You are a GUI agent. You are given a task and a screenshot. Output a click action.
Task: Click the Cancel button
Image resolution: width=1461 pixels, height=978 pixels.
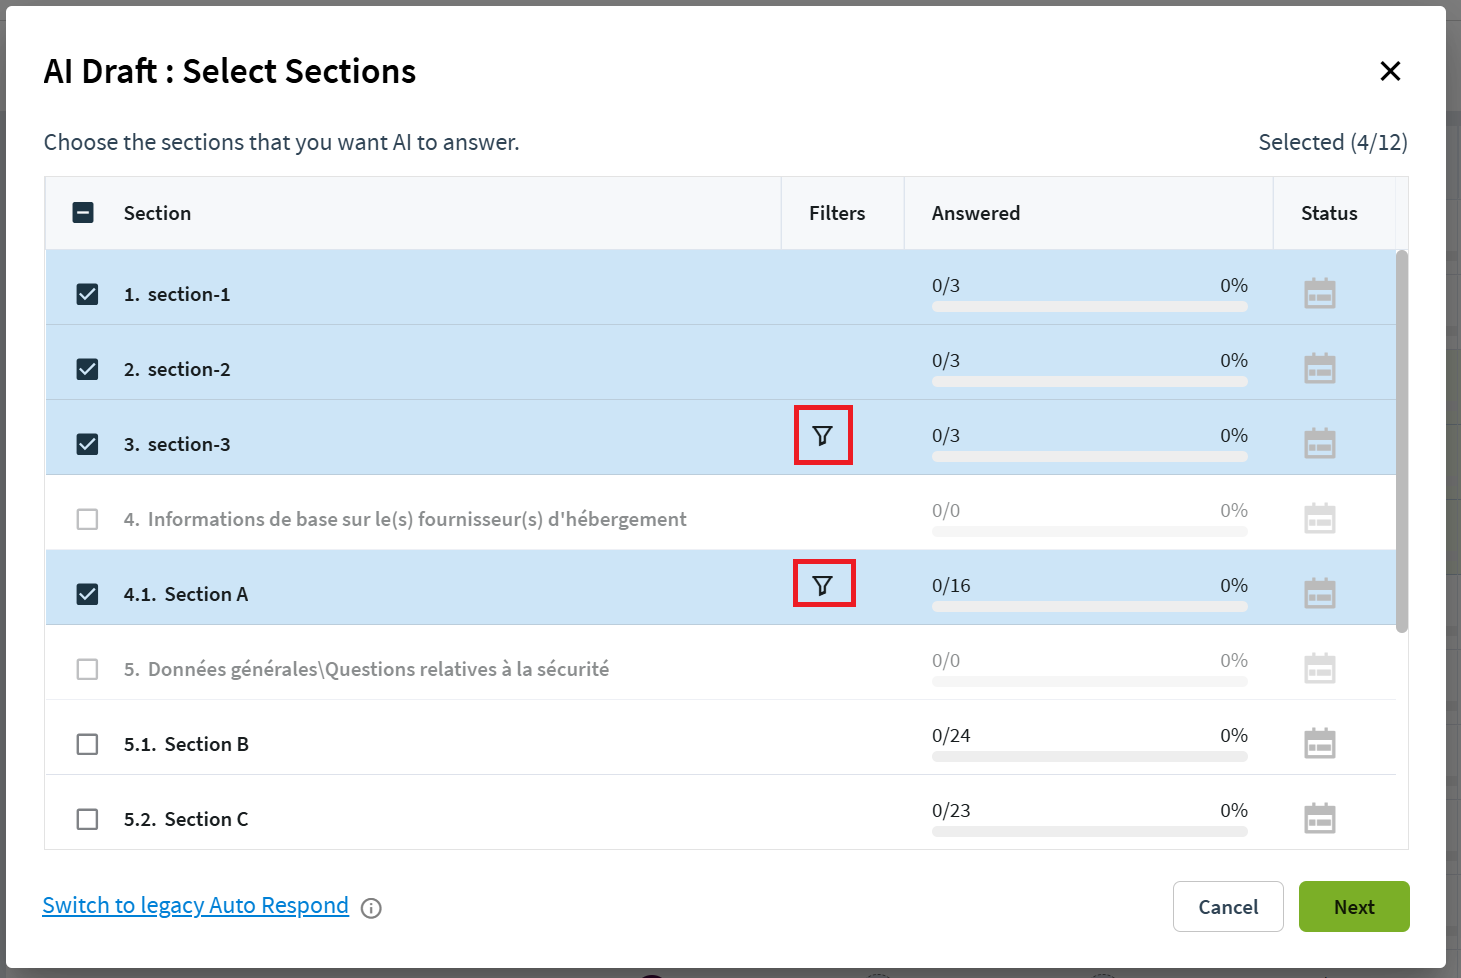[1228, 906]
